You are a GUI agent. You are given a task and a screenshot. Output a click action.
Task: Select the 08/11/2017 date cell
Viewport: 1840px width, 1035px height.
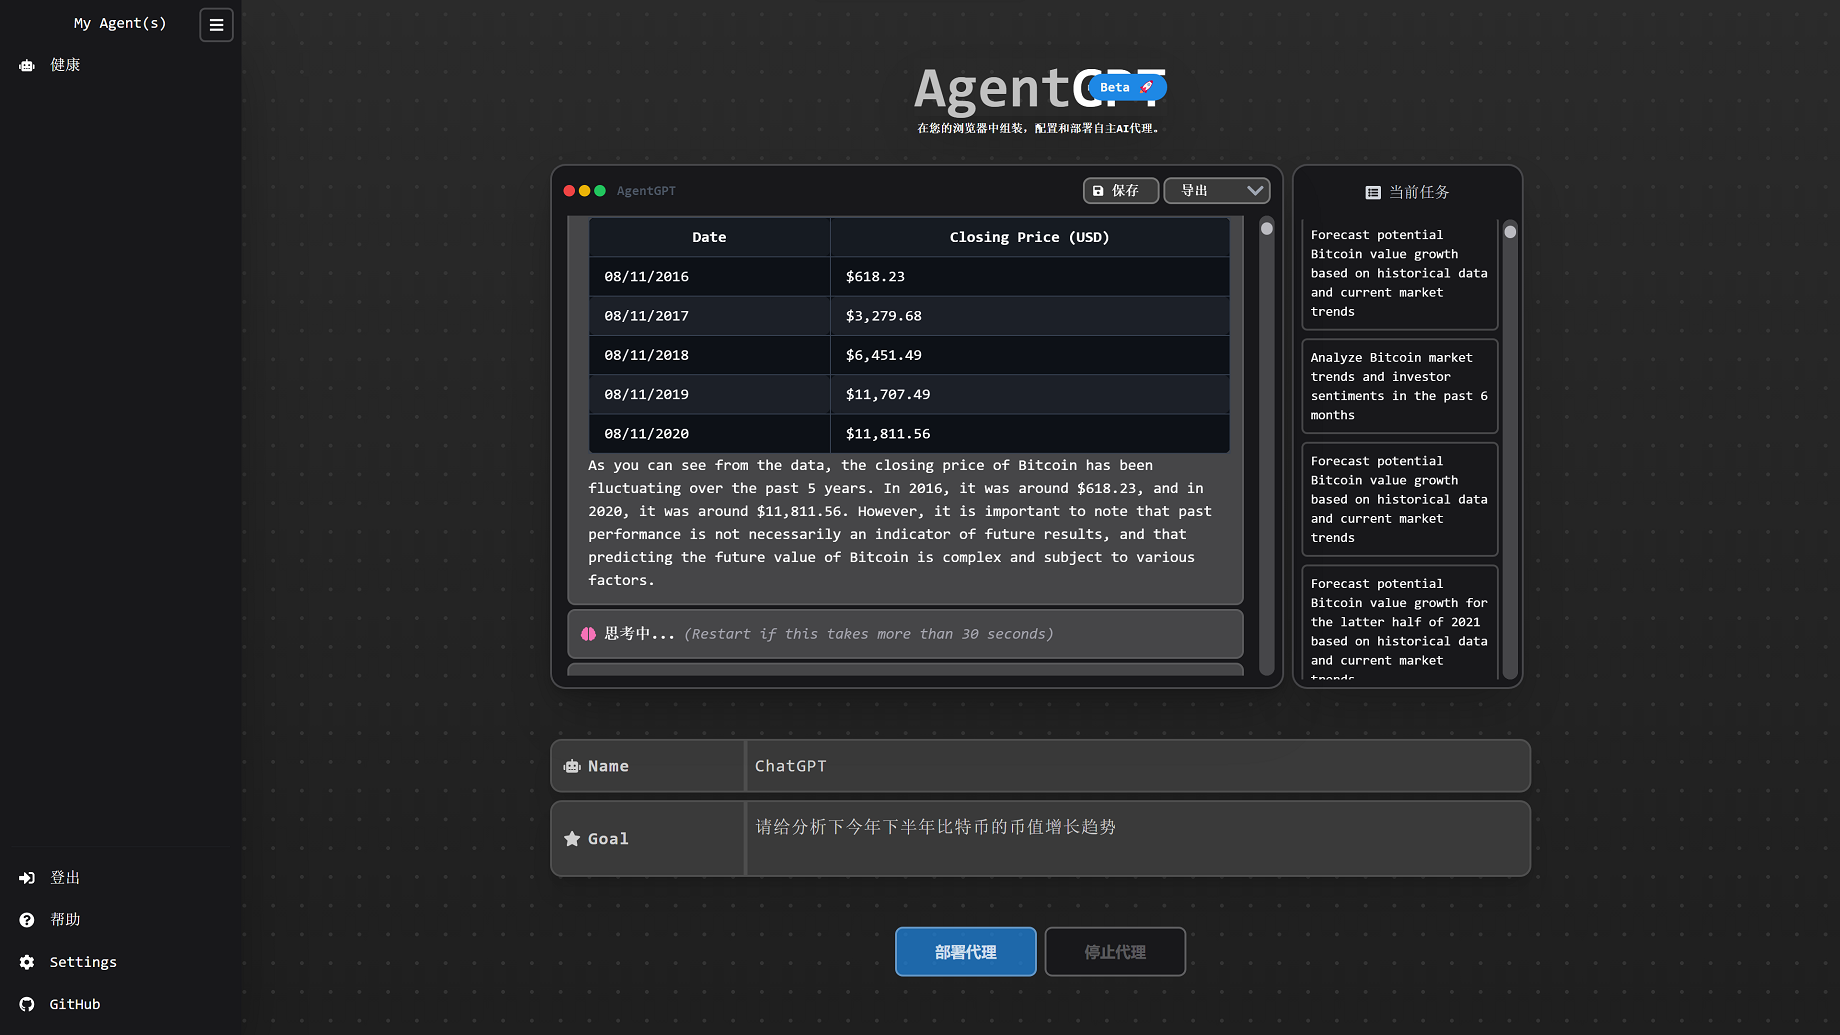pos(709,316)
